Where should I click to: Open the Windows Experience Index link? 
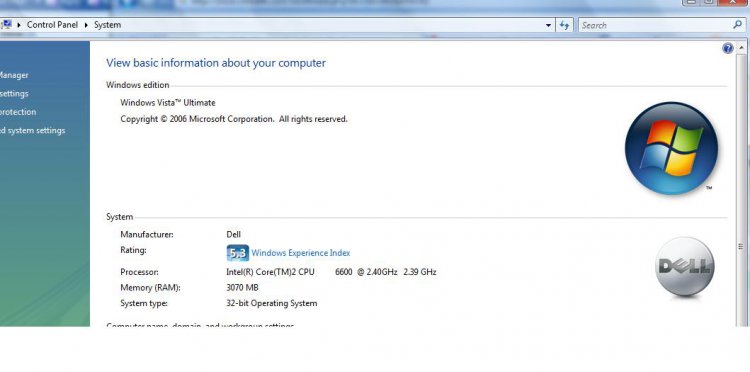pyautogui.click(x=301, y=253)
